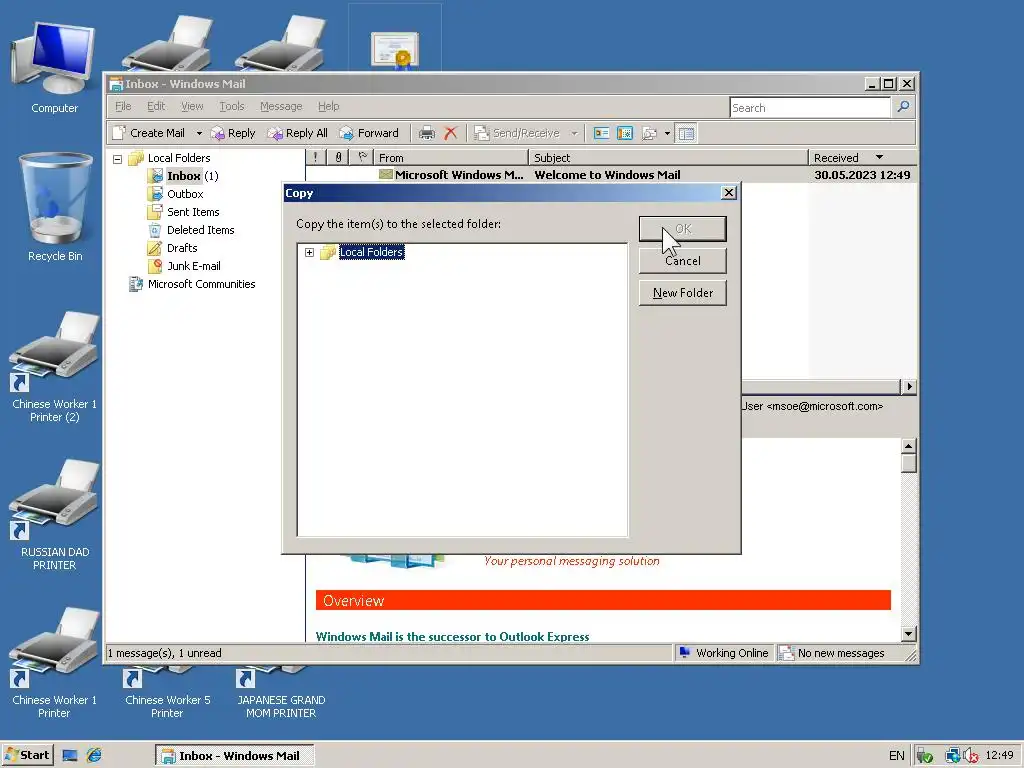Click the No new messages status

pyautogui.click(x=833, y=653)
